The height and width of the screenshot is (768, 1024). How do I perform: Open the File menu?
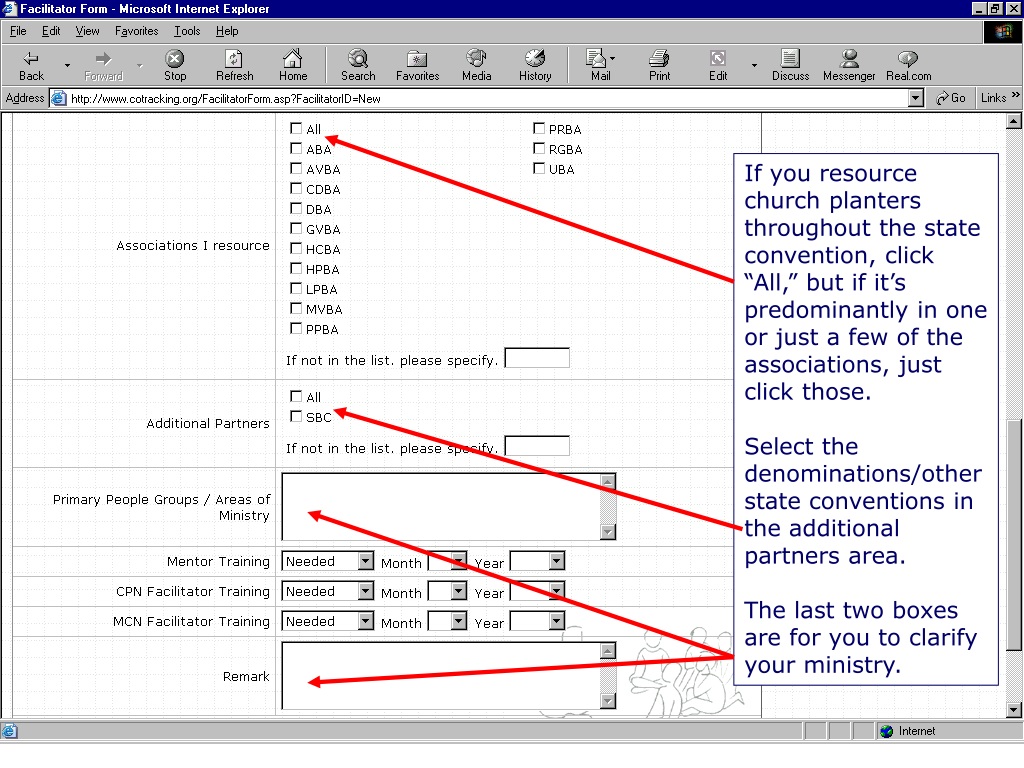(18, 31)
